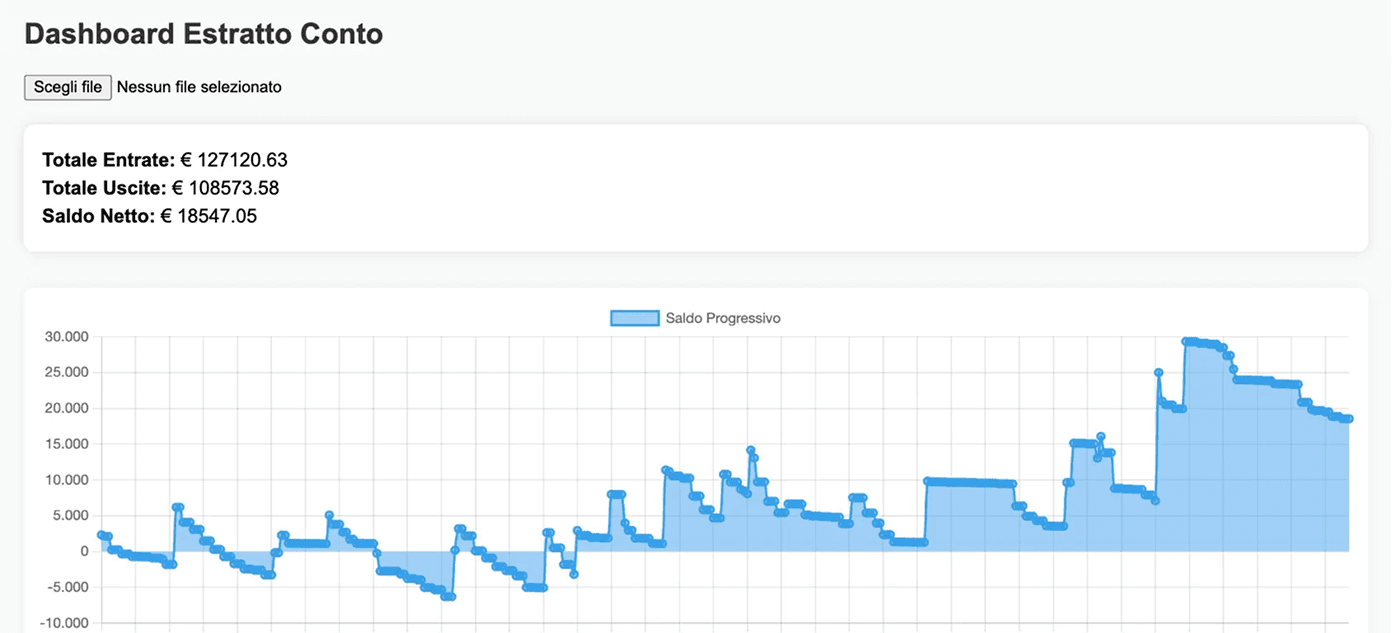
Task: Click the 25.000 y-axis label
Action: 66,373
